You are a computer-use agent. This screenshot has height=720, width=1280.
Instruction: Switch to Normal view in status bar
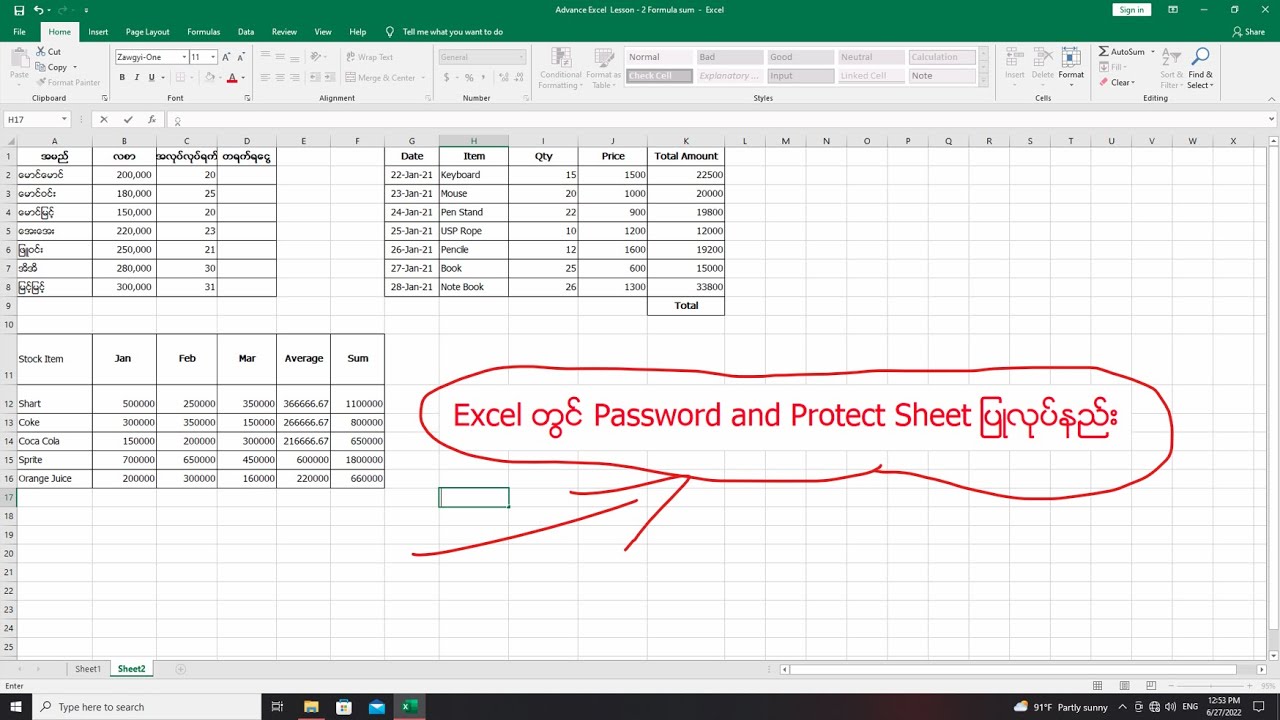pyautogui.click(x=1097, y=686)
